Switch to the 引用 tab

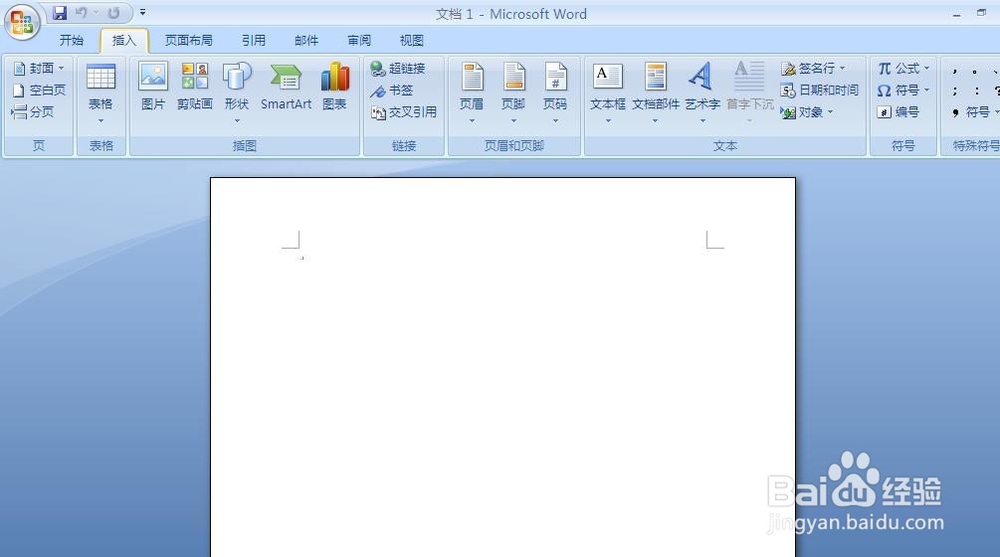(x=254, y=40)
